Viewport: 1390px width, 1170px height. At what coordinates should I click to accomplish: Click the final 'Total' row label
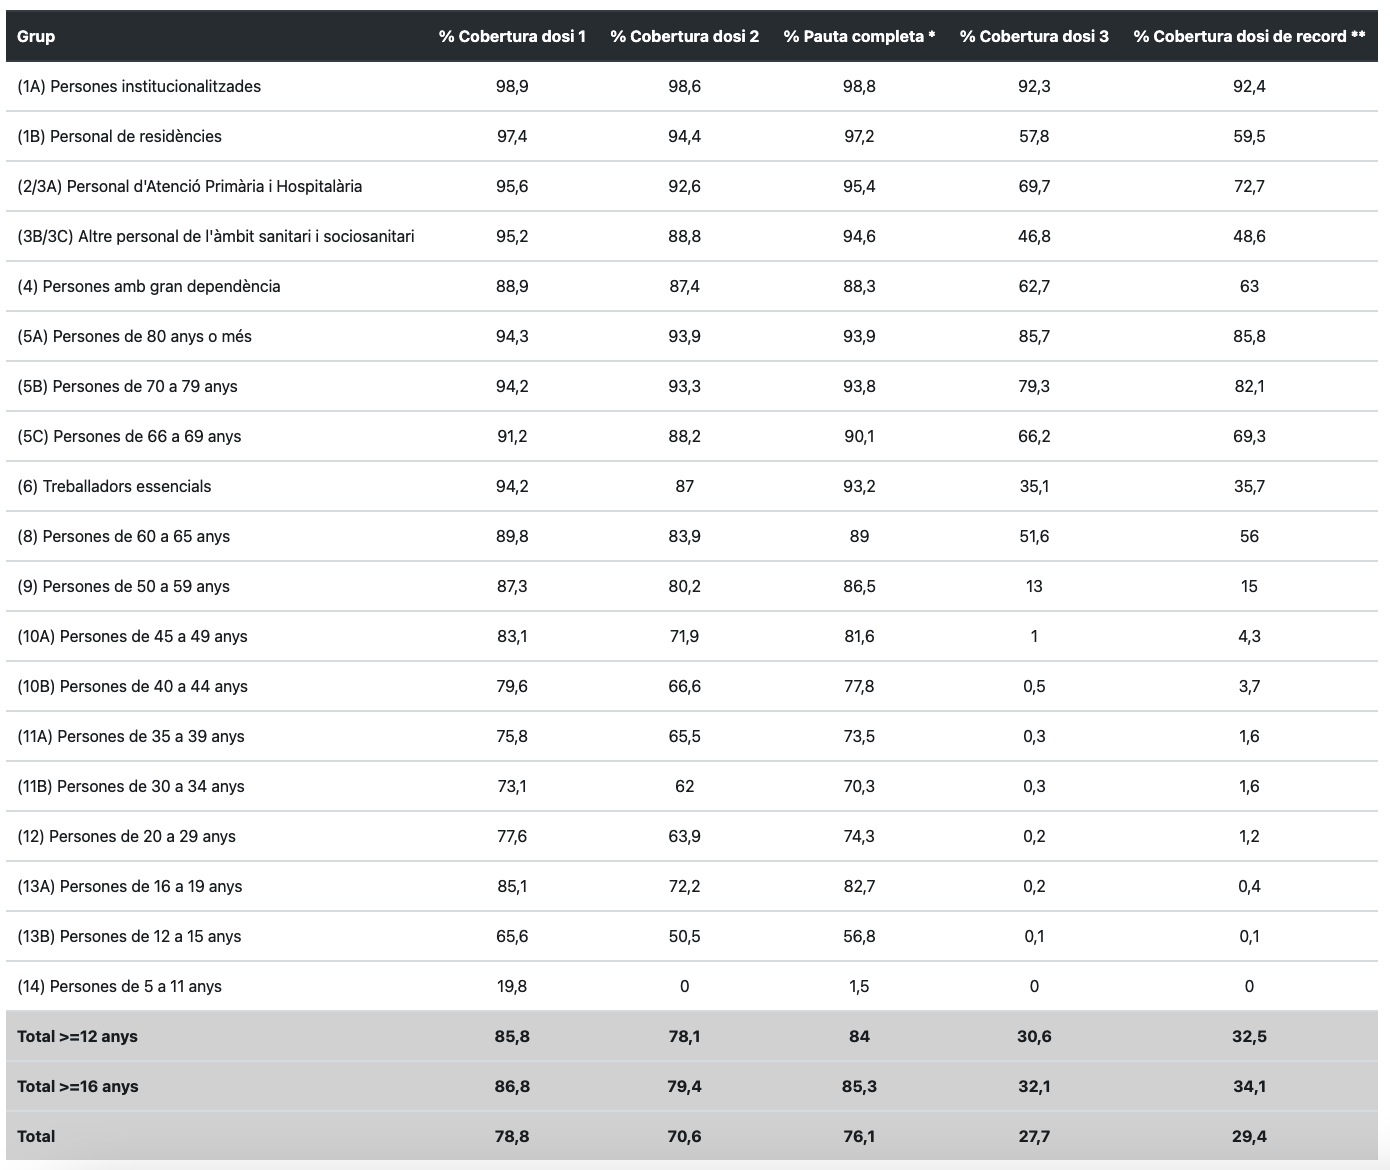tap(36, 1136)
